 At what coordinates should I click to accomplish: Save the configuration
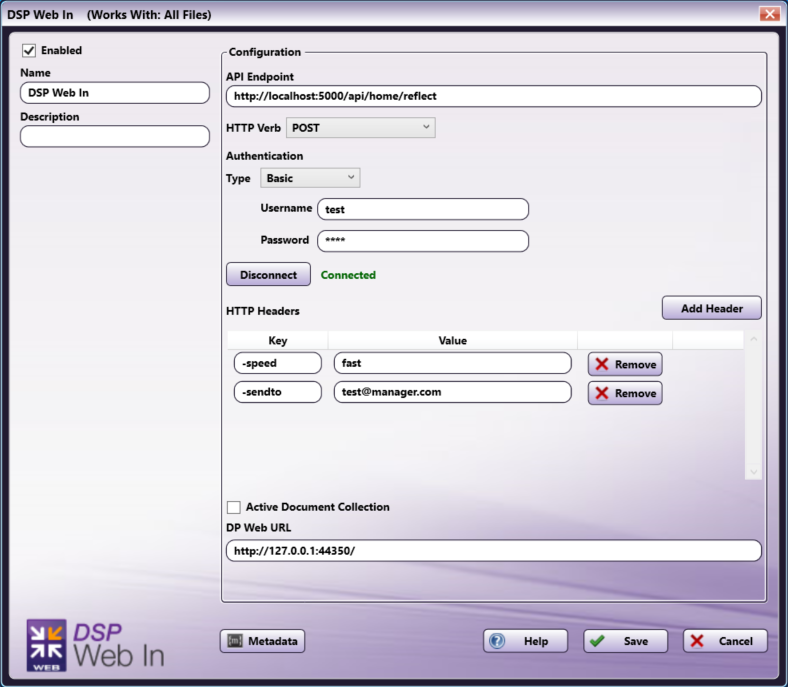[x=625, y=641]
